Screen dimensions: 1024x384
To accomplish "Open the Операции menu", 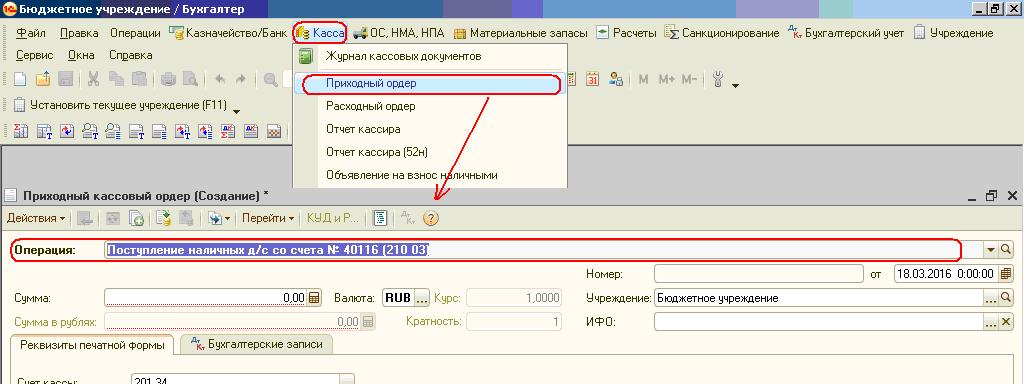I will pos(135,33).
